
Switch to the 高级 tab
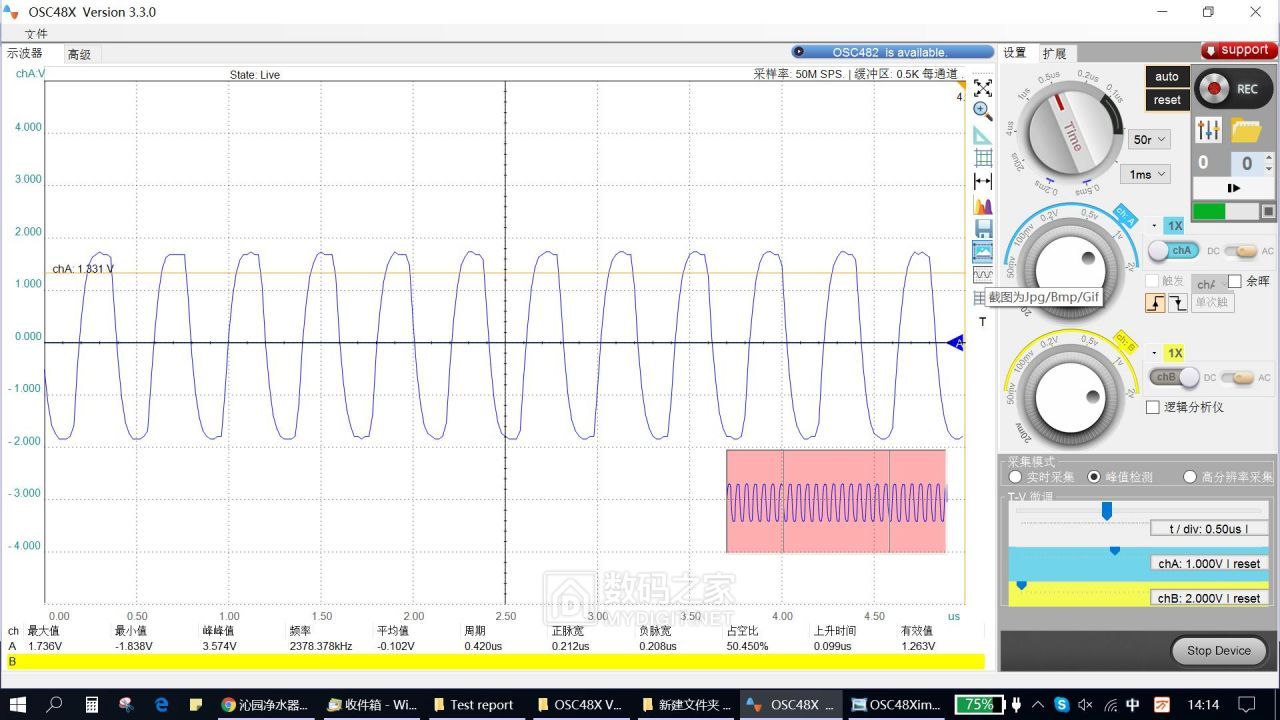(x=79, y=54)
